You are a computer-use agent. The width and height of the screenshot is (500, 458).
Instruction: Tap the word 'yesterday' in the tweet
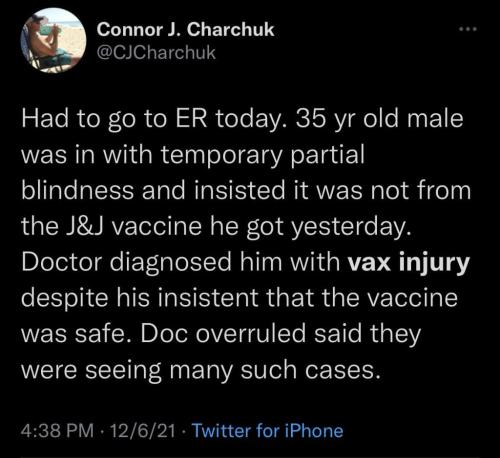[x=349, y=227]
